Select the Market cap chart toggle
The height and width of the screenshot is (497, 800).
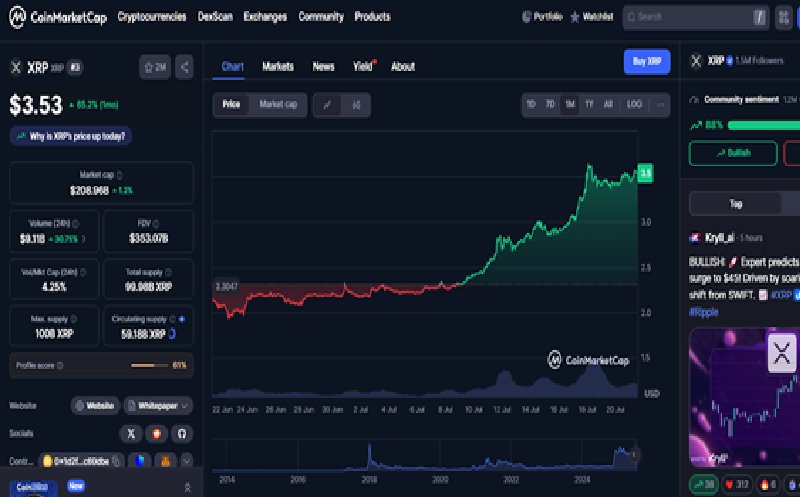coord(278,105)
